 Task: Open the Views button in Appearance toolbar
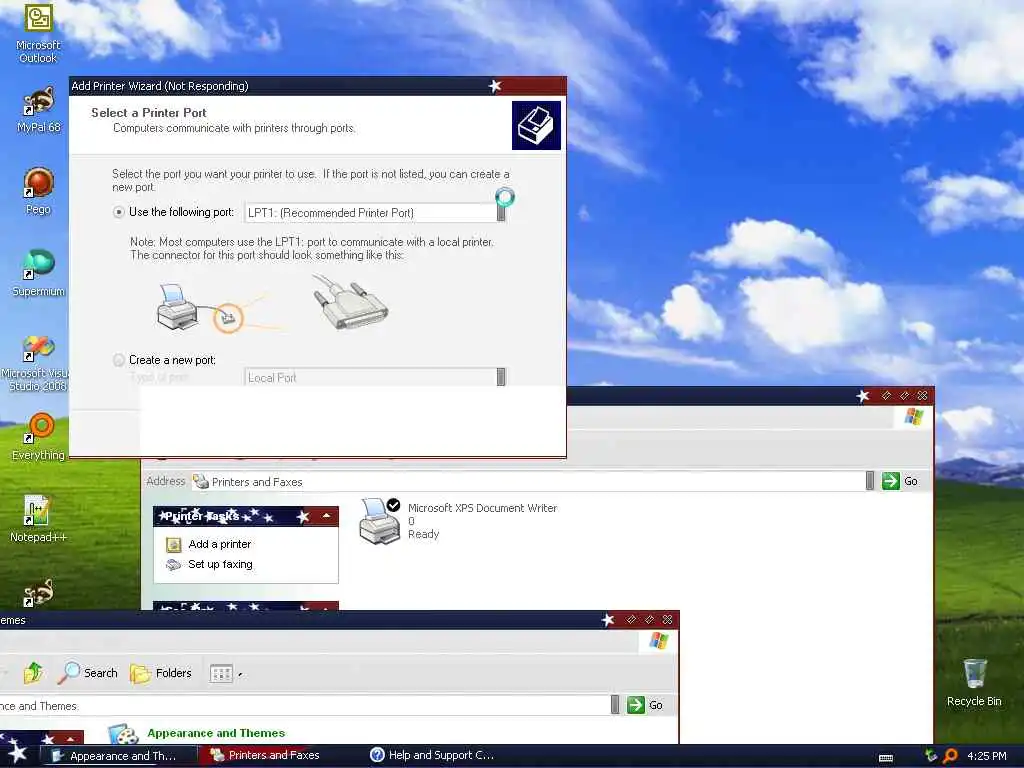[x=225, y=673]
